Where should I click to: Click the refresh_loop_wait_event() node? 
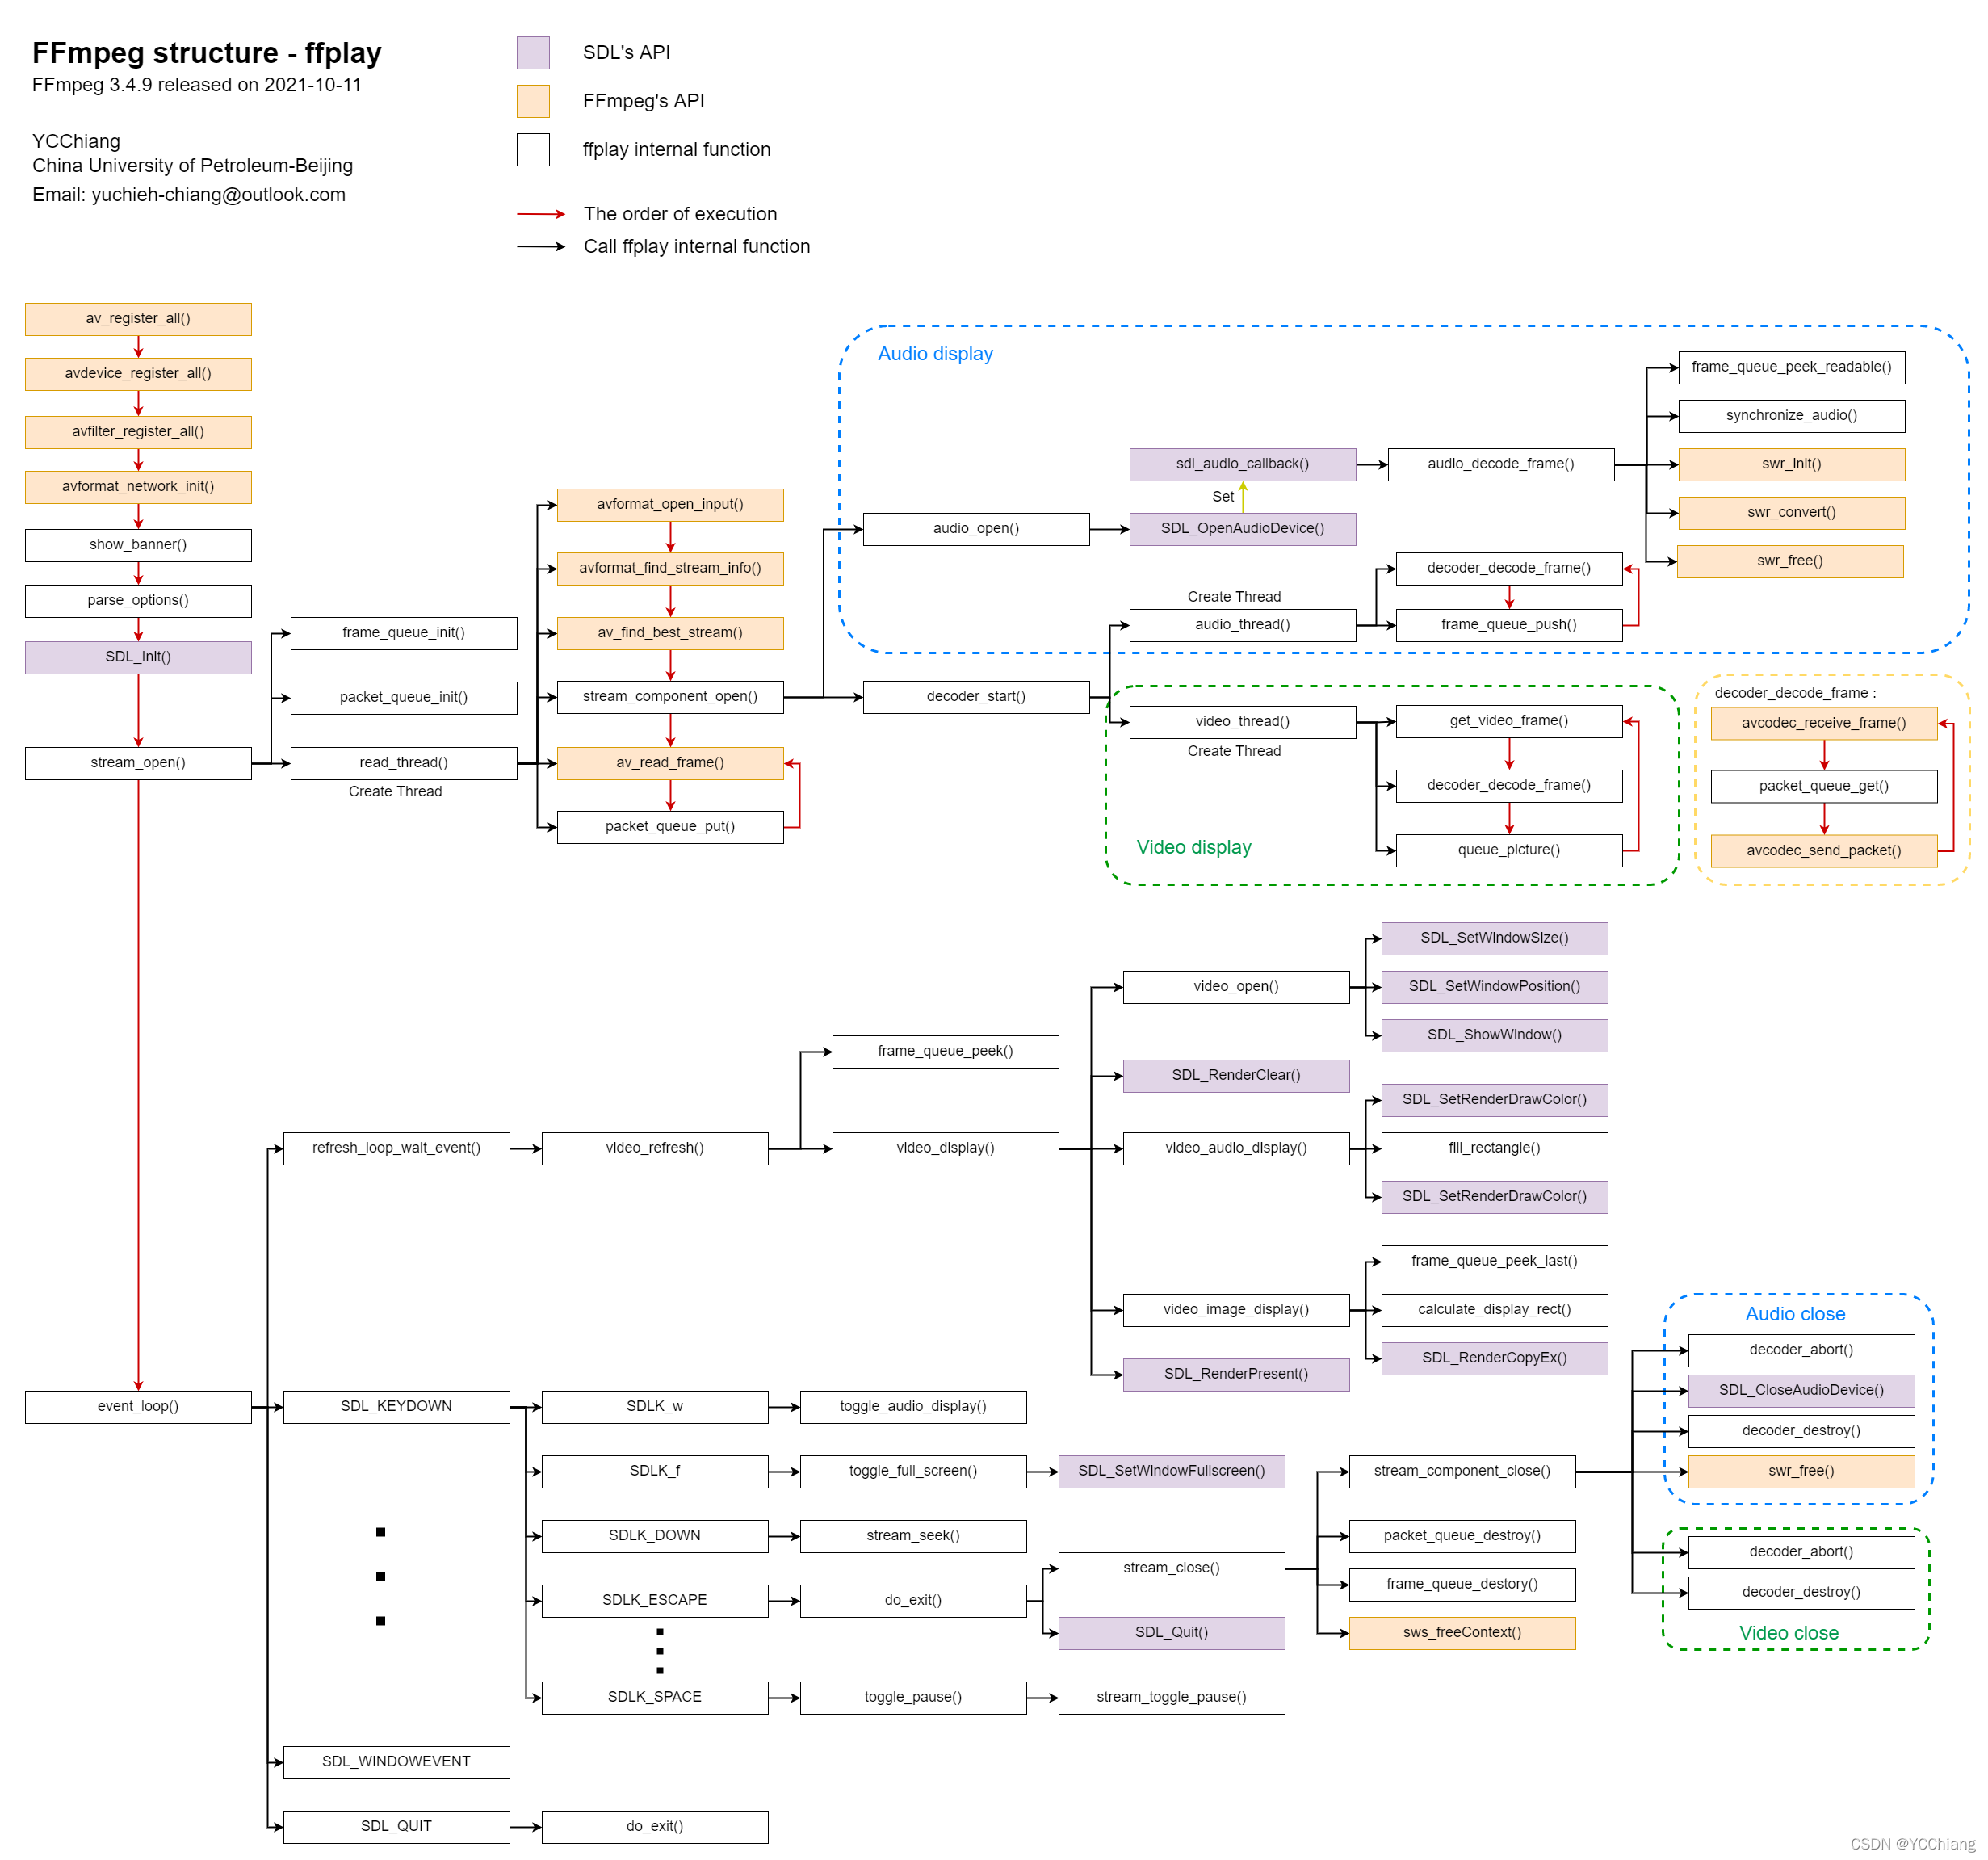pyautogui.click(x=397, y=1148)
